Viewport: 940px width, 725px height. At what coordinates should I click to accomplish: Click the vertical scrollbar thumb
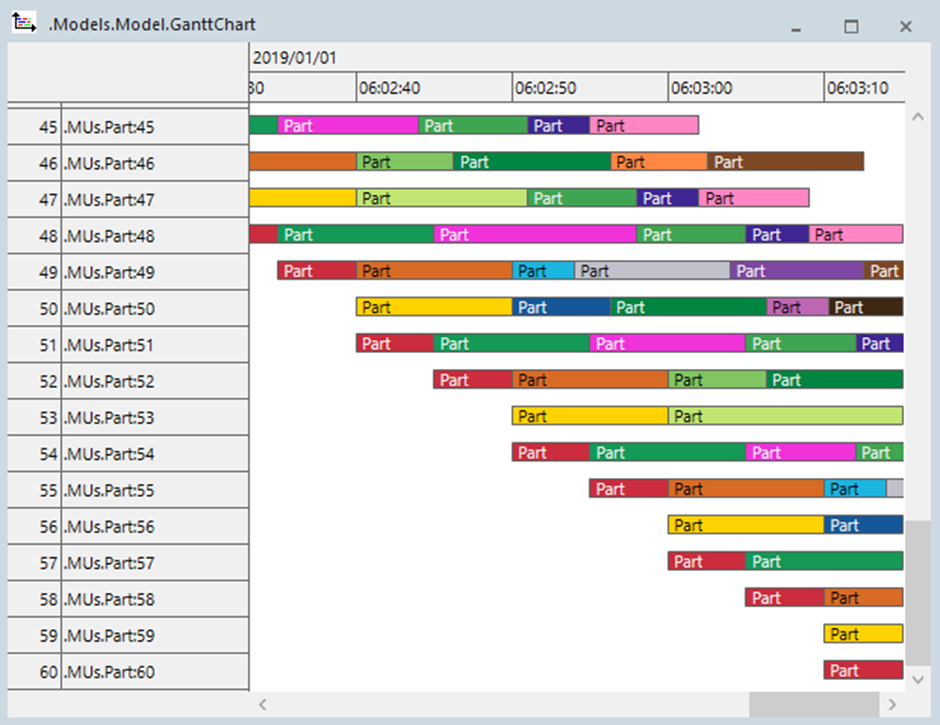tap(918, 590)
